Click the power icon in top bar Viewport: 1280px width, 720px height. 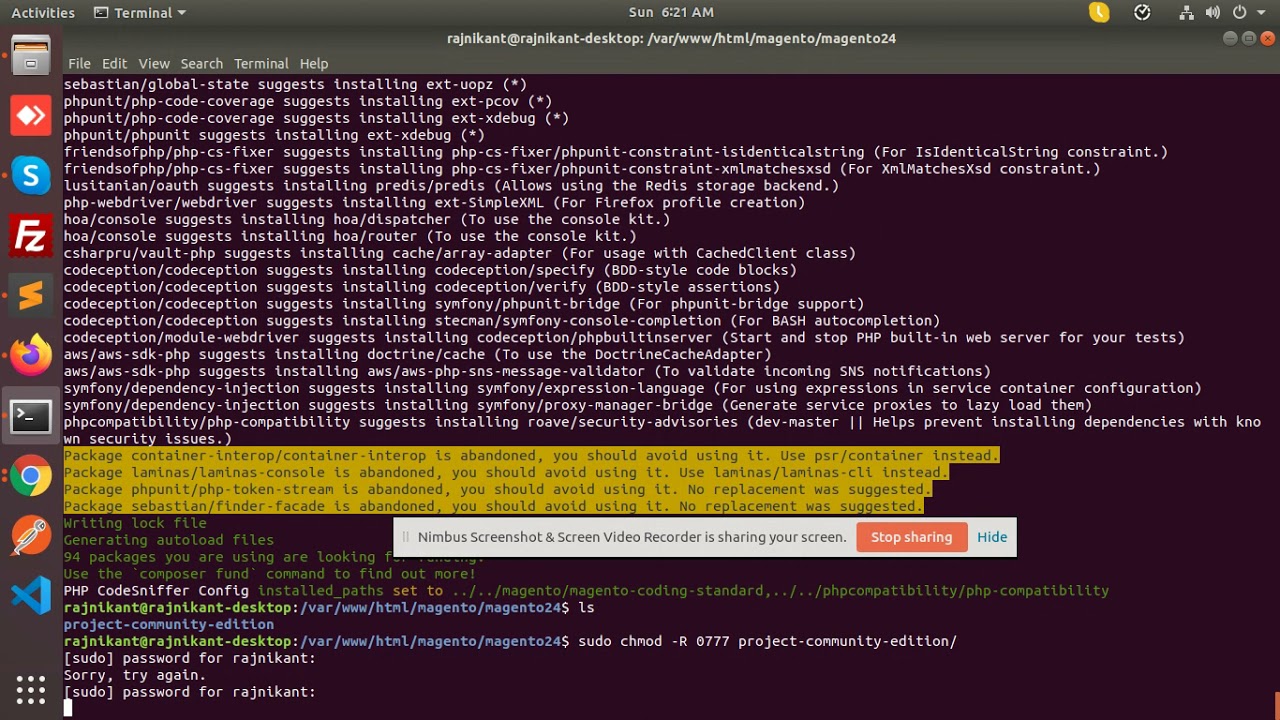click(x=1239, y=13)
